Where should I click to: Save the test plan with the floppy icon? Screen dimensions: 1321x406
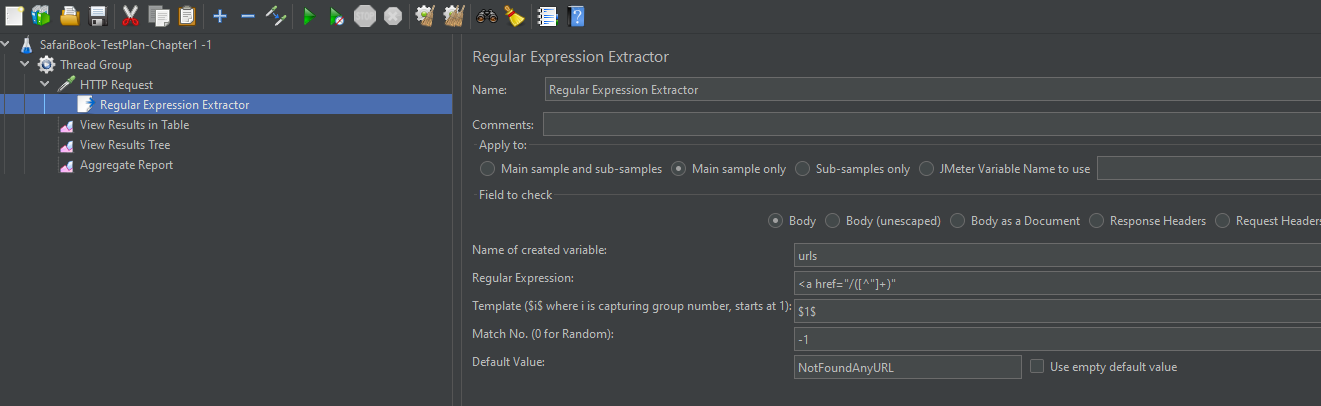pyautogui.click(x=98, y=16)
